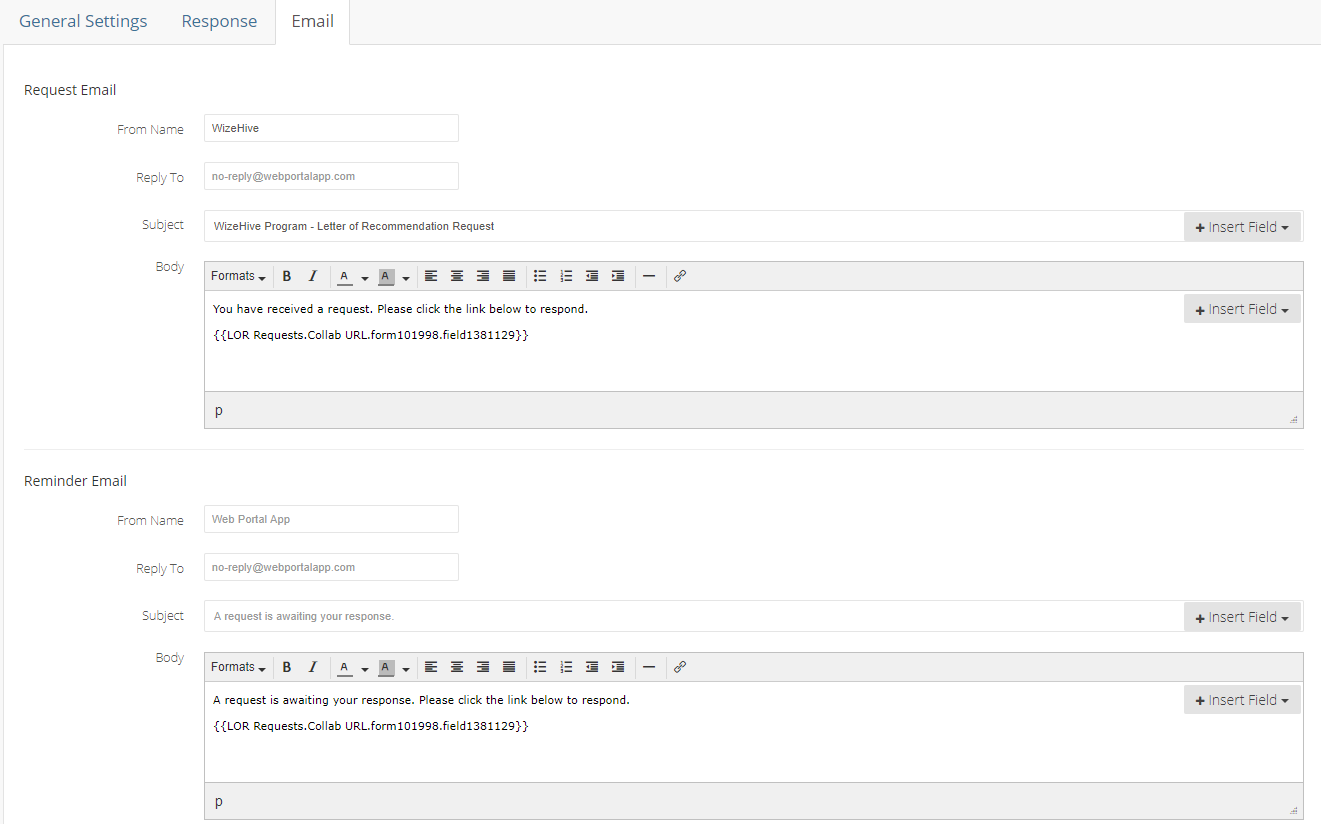Open Formats dropdown in Request Email editor
1321x824 pixels.
tap(238, 276)
